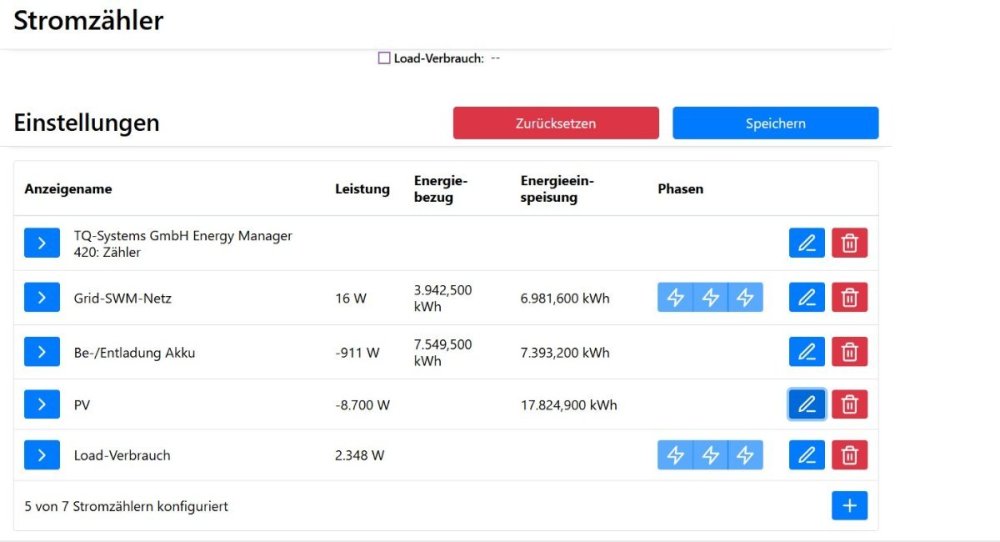Expand the PV row details
The height and width of the screenshot is (542, 1000).
42,404
